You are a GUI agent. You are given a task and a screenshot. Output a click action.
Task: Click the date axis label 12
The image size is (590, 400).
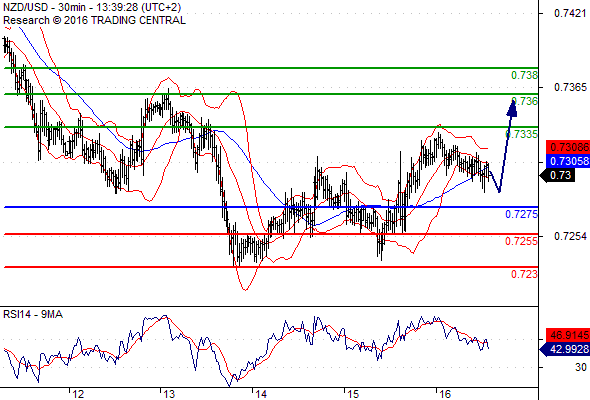pos(78,394)
